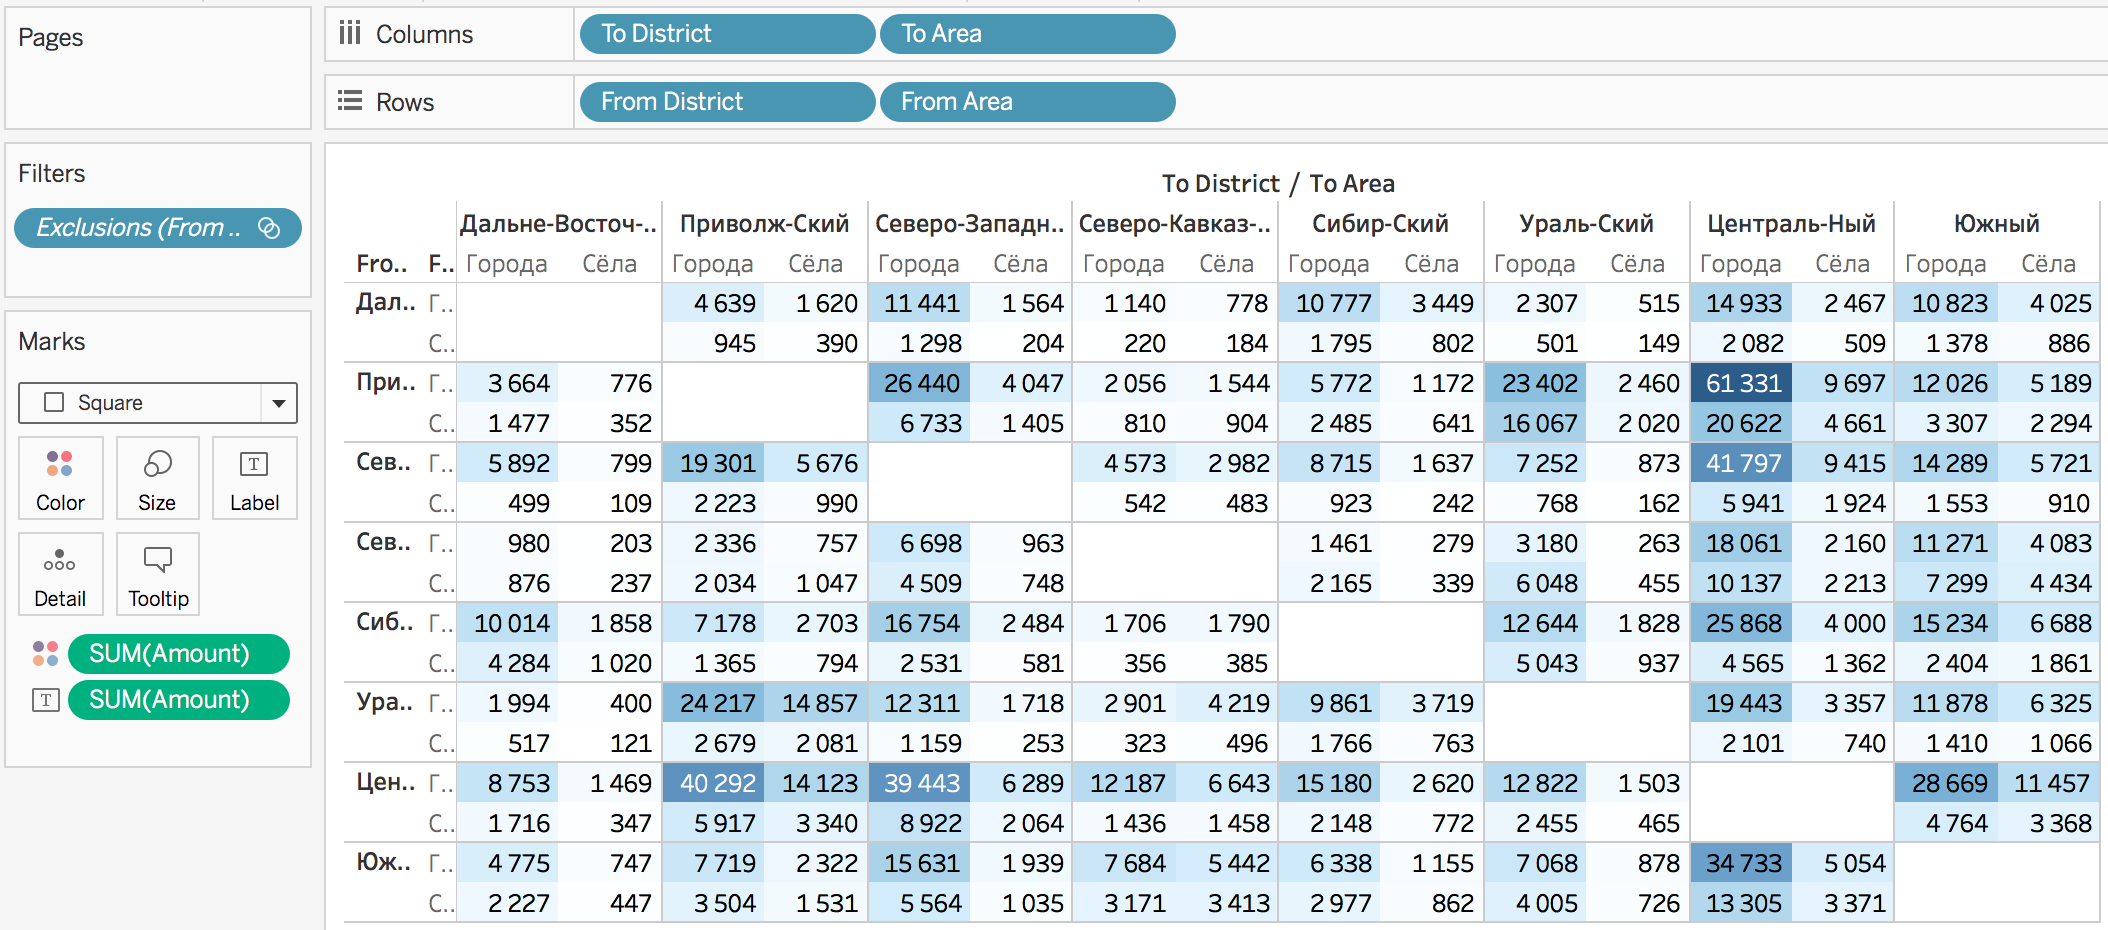
Task: Click the Columns shelf icon
Action: click(349, 34)
